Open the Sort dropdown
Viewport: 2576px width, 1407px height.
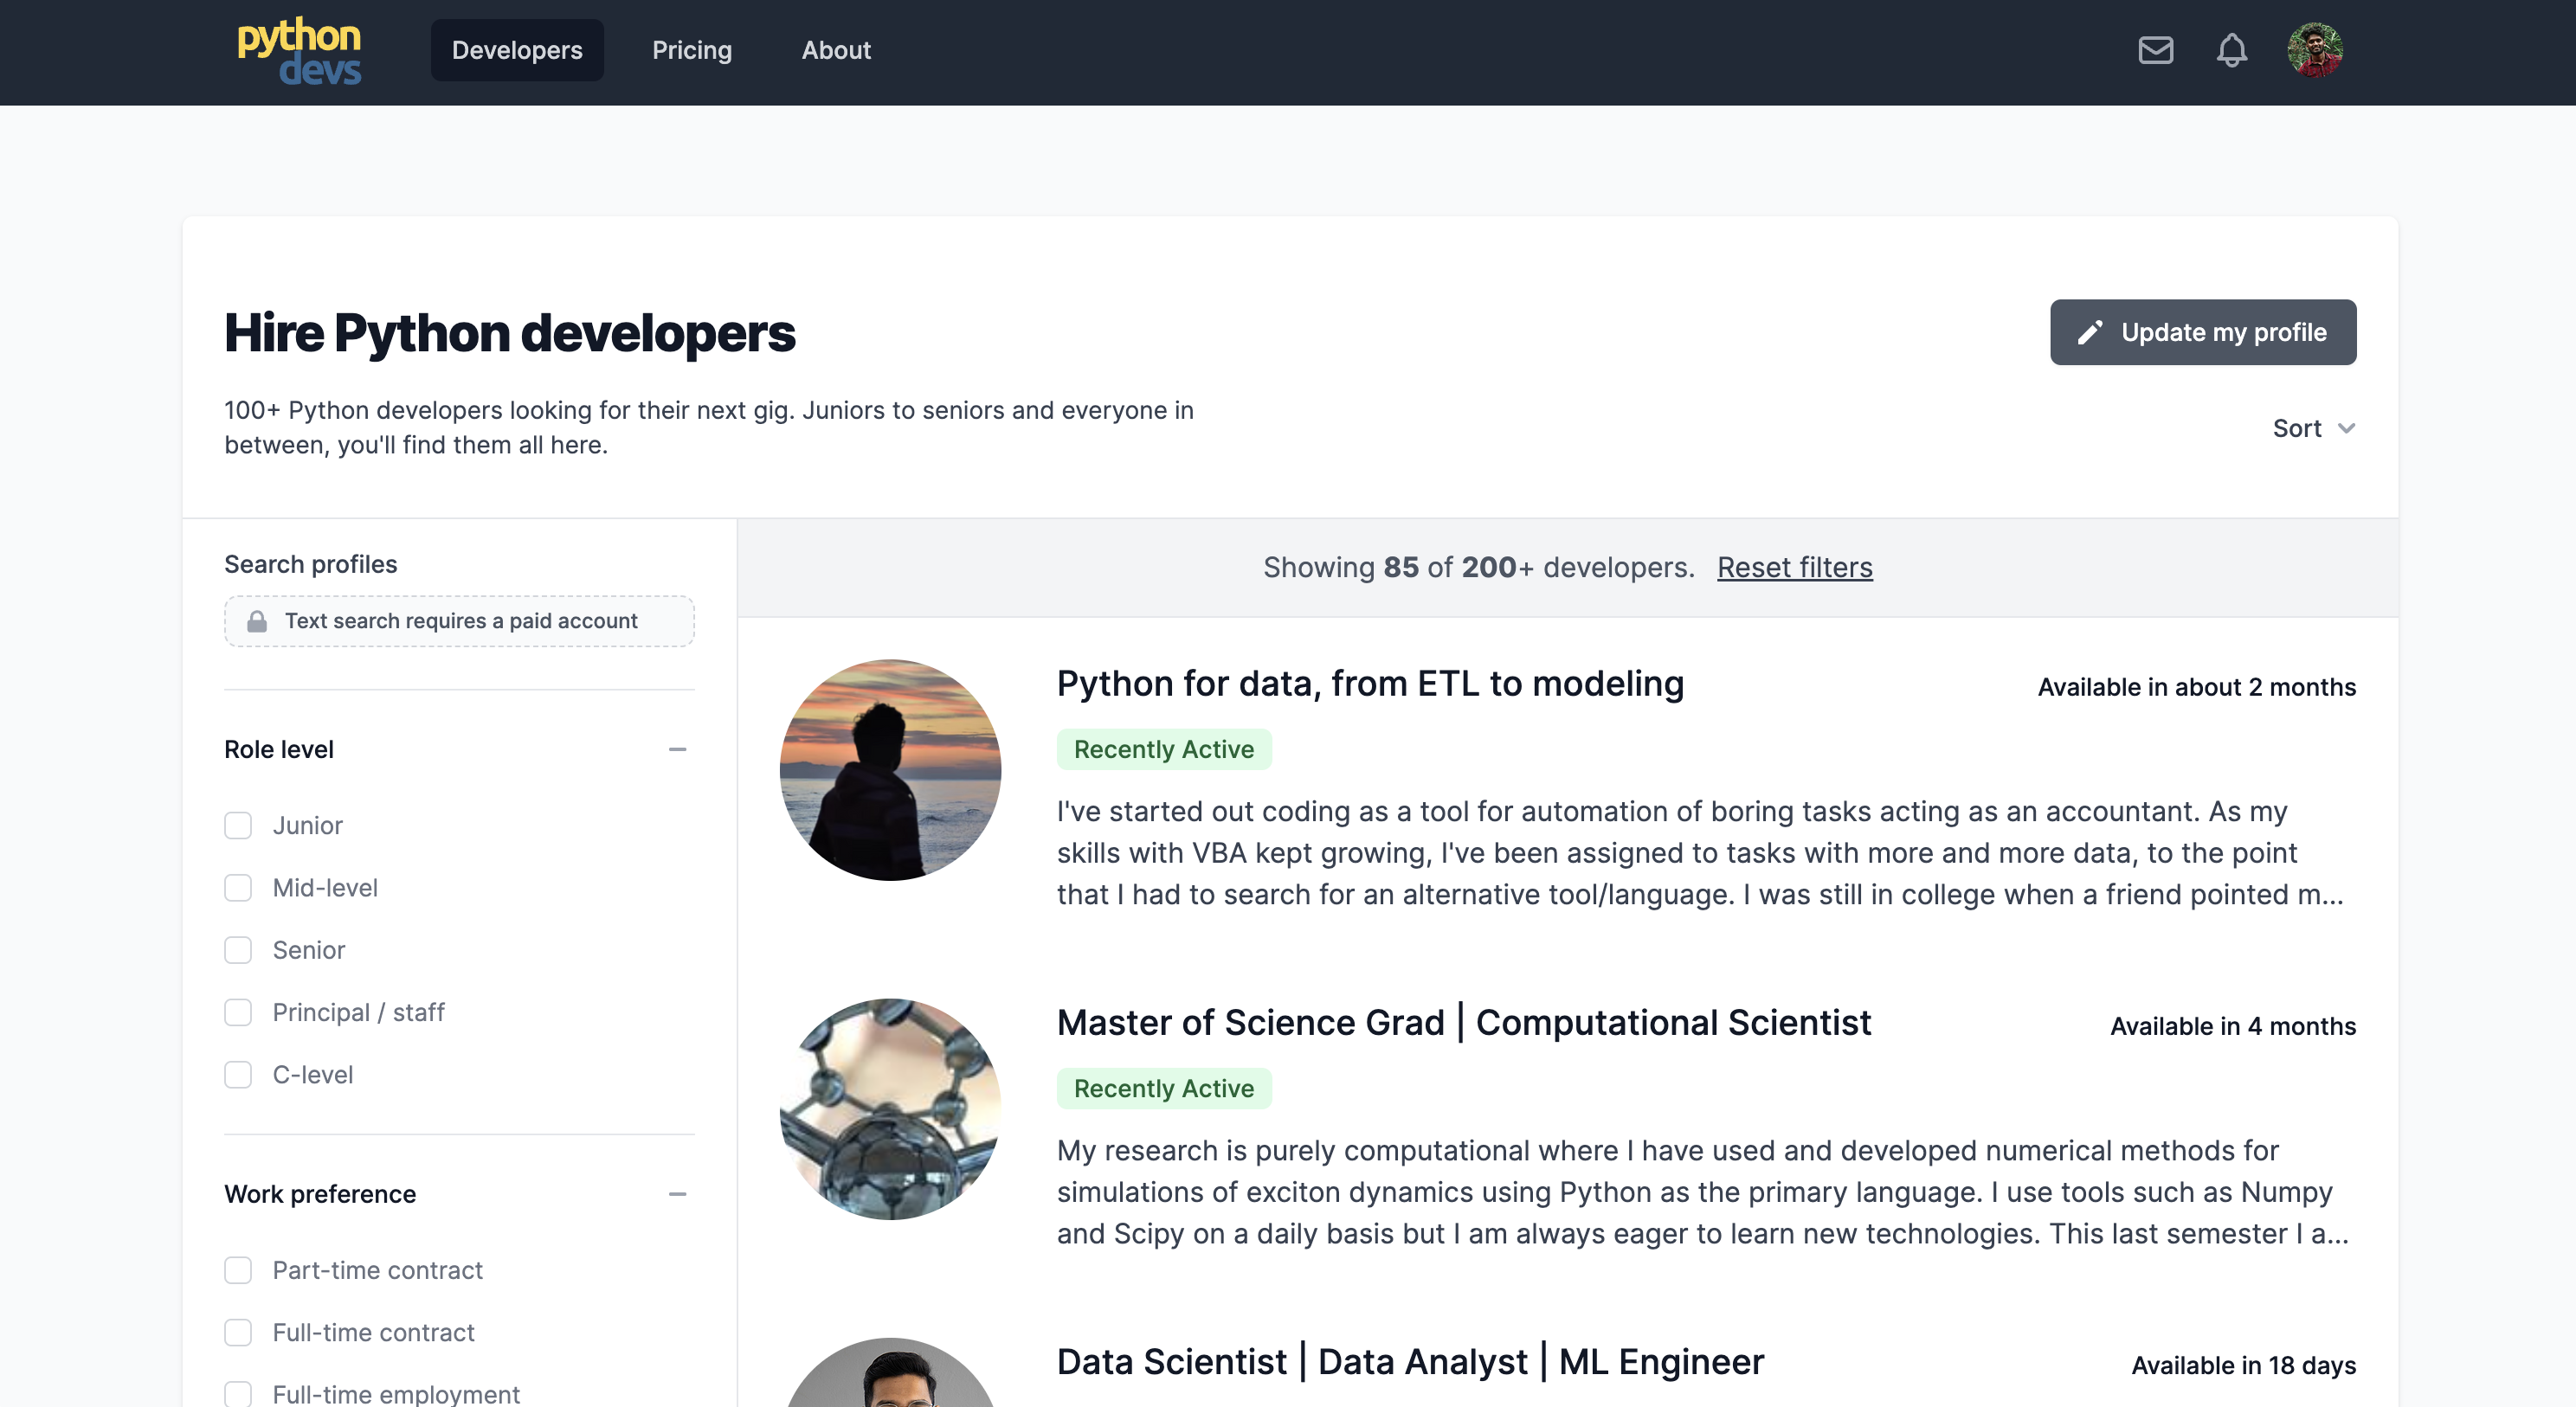(x=2313, y=428)
